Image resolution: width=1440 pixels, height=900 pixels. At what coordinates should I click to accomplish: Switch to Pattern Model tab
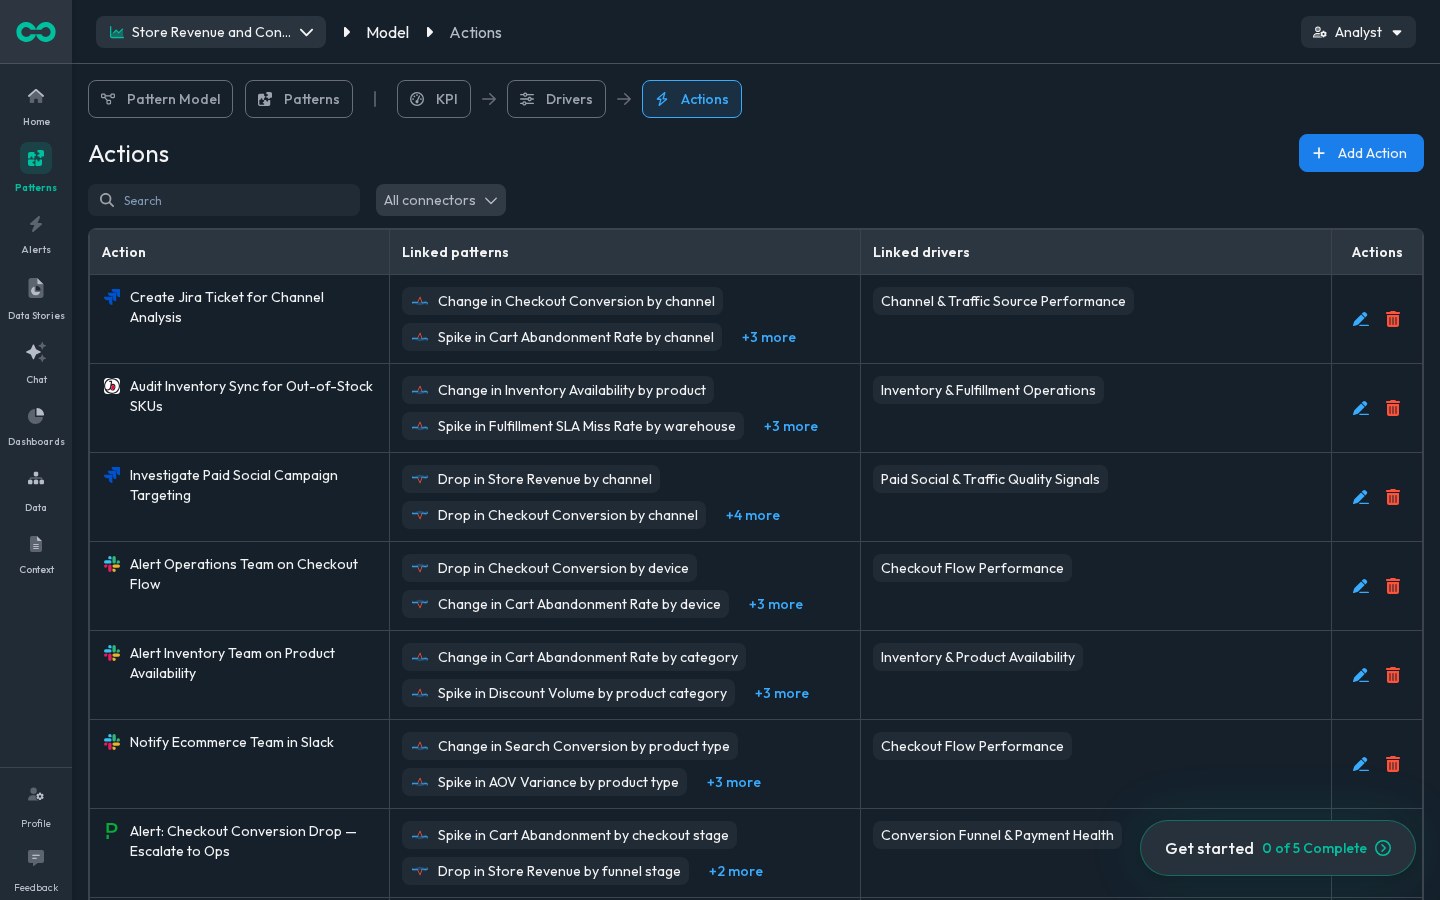(160, 99)
